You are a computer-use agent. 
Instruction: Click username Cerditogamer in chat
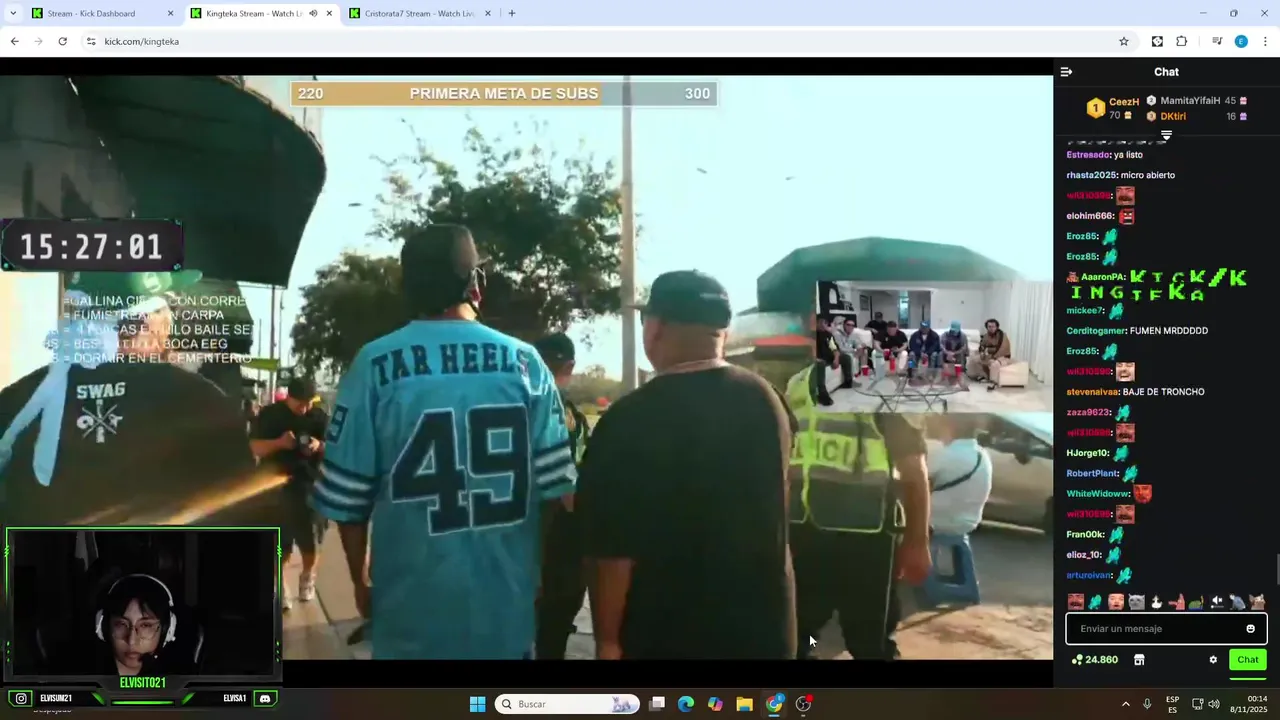point(1096,330)
